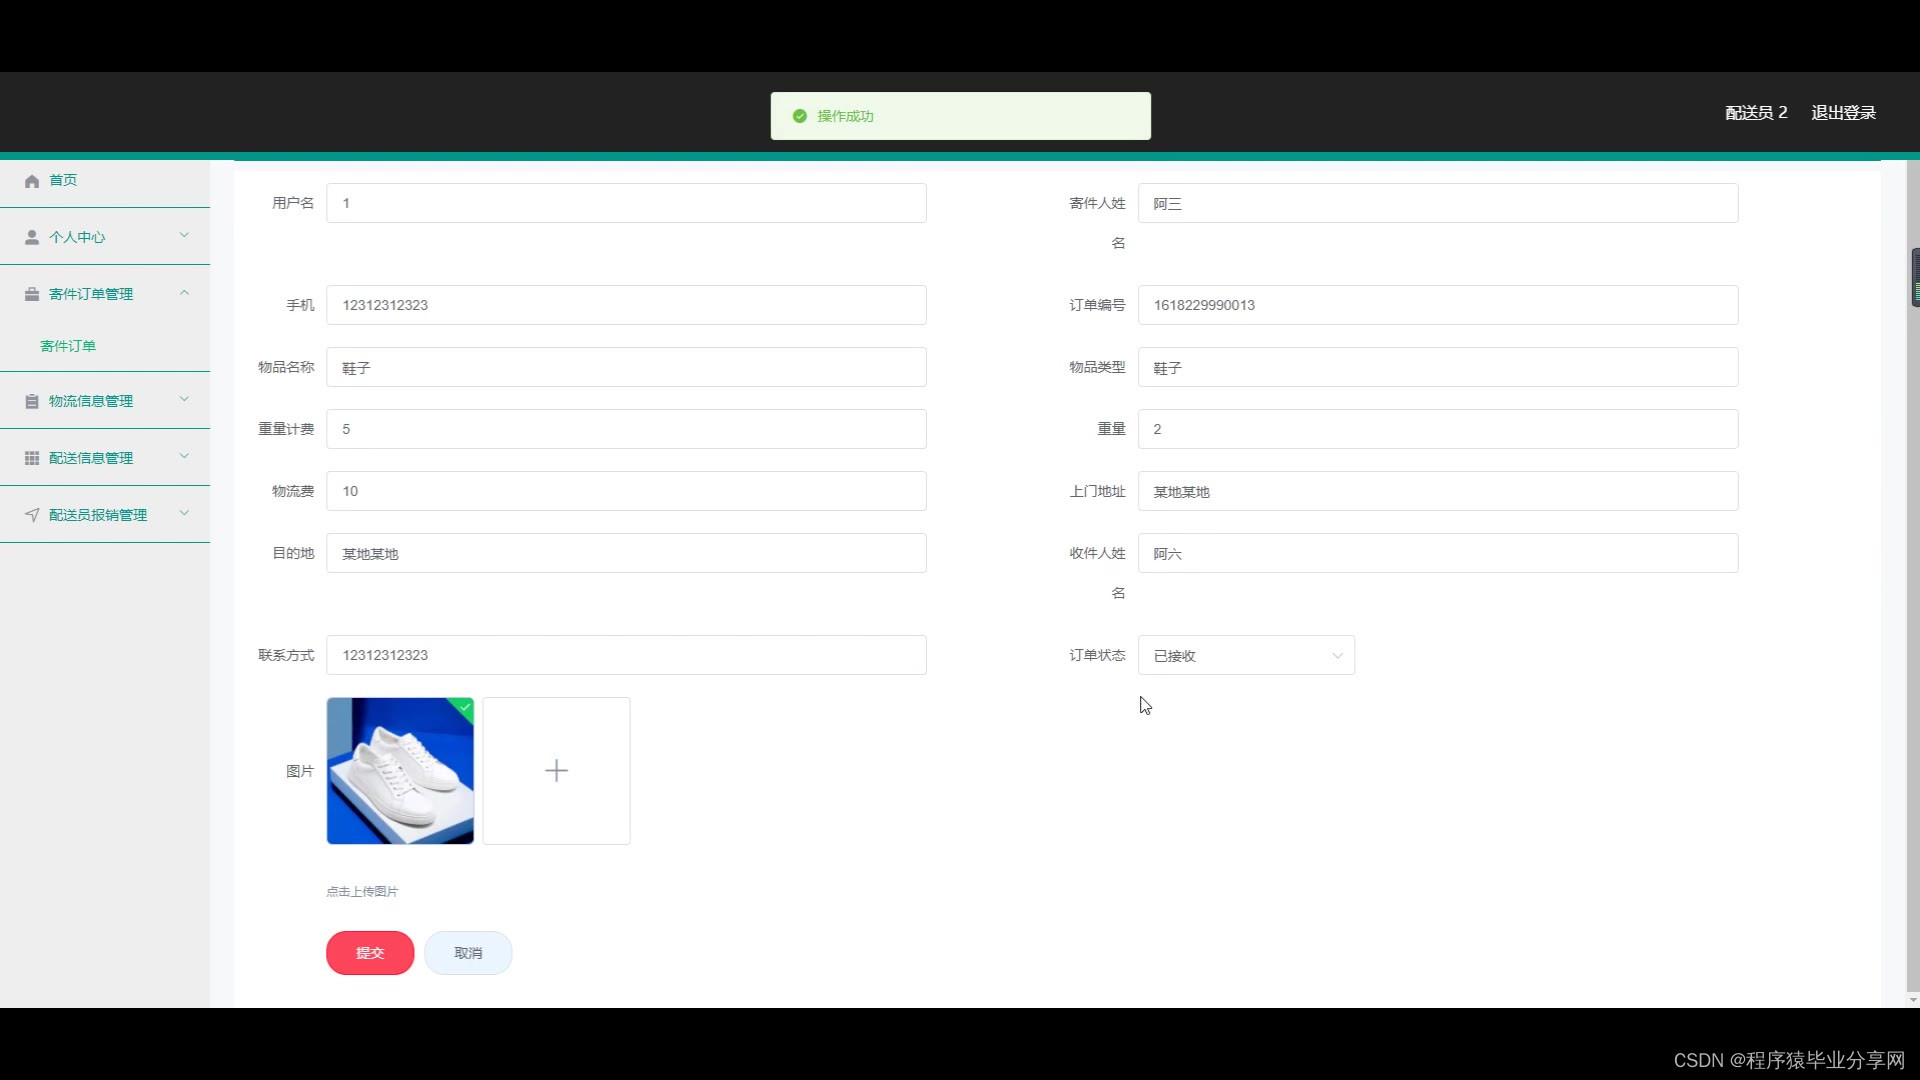Screen dimensions: 1920x1080
Task: Expand the 配送员报销管理 chevron
Action: [x=184, y=514]
